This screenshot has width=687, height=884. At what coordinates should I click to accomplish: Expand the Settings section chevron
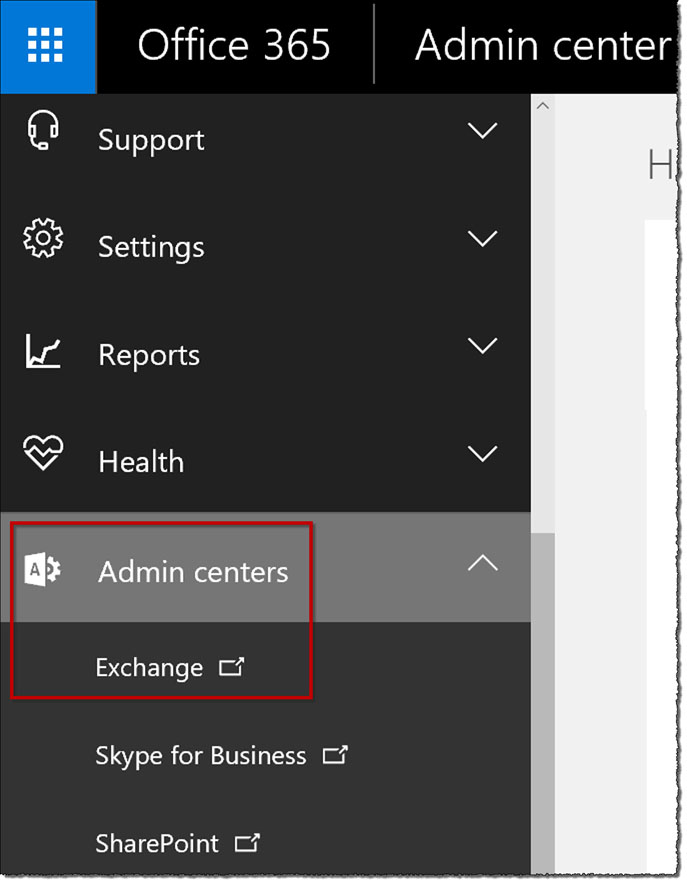pos(482,240)
